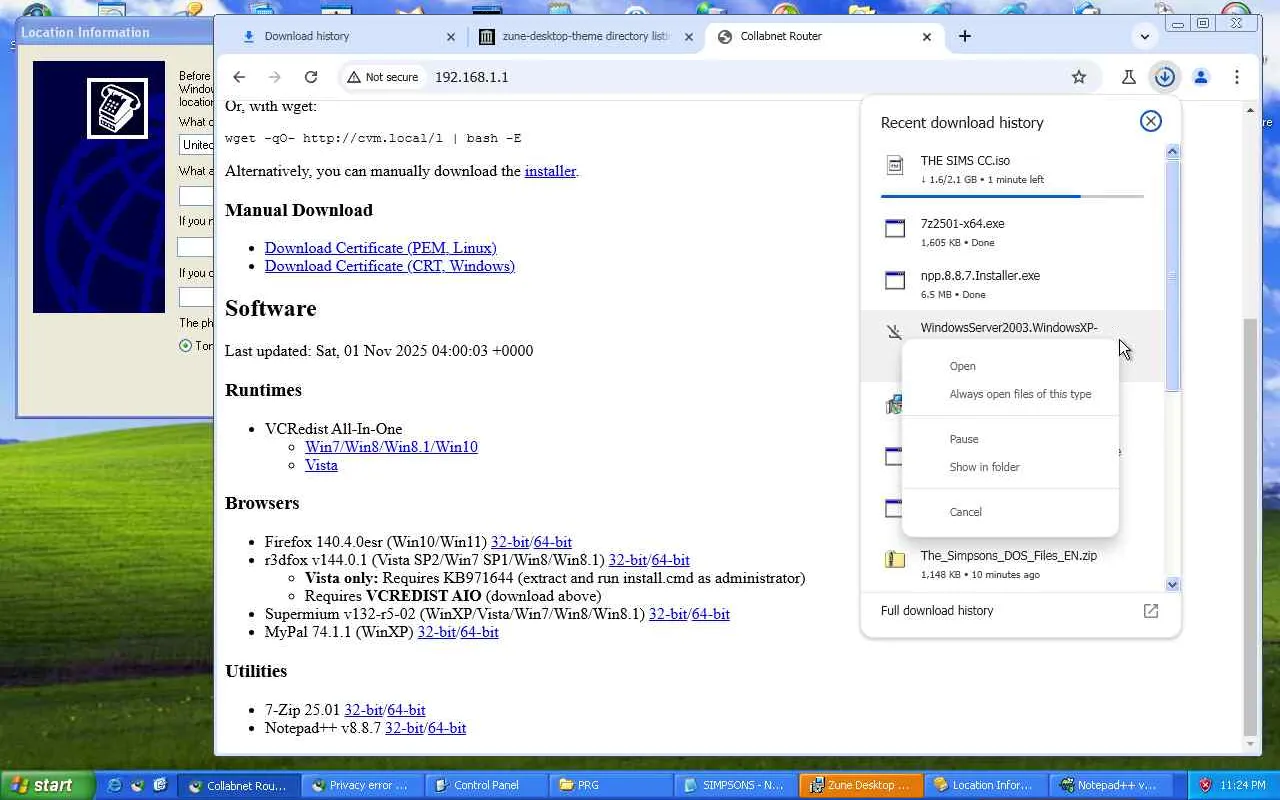Switch to SIMPSONS taskbar button
The height and width of the screenshot is (800, 1280).
(735, 785)
